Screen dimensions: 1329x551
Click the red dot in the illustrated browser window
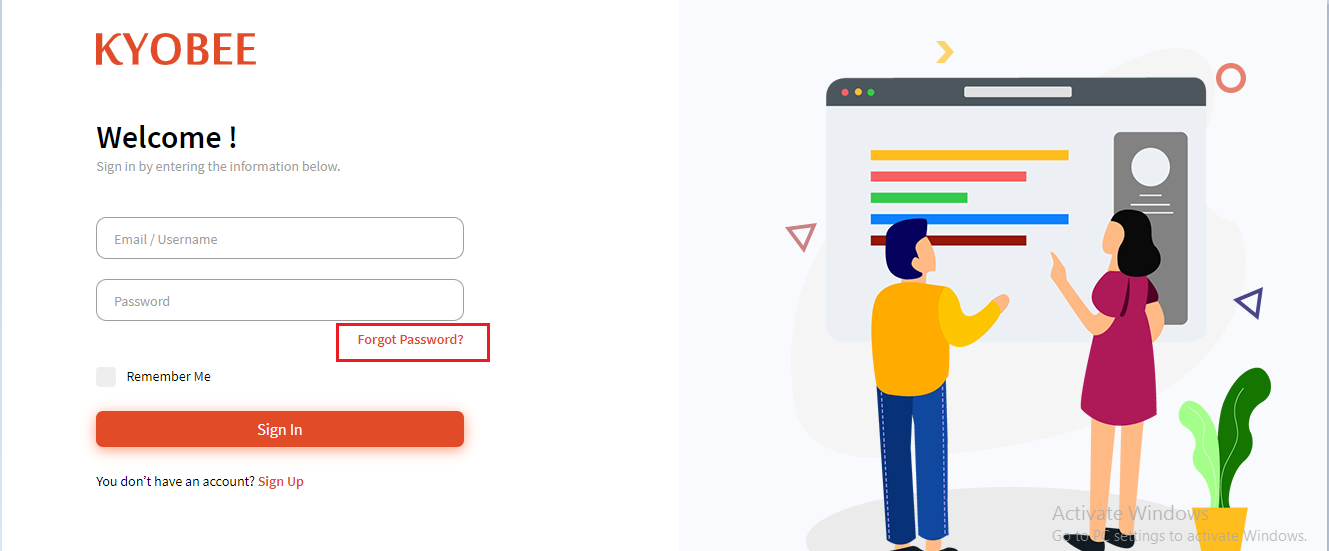coord(845,92)
